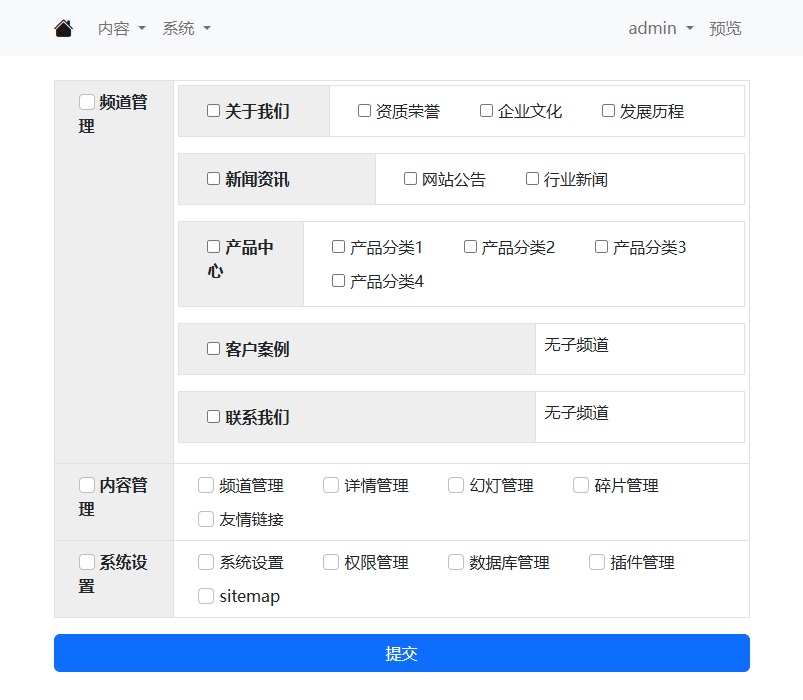Tick the 客户案例 checkbox

(x=213, y=349)
